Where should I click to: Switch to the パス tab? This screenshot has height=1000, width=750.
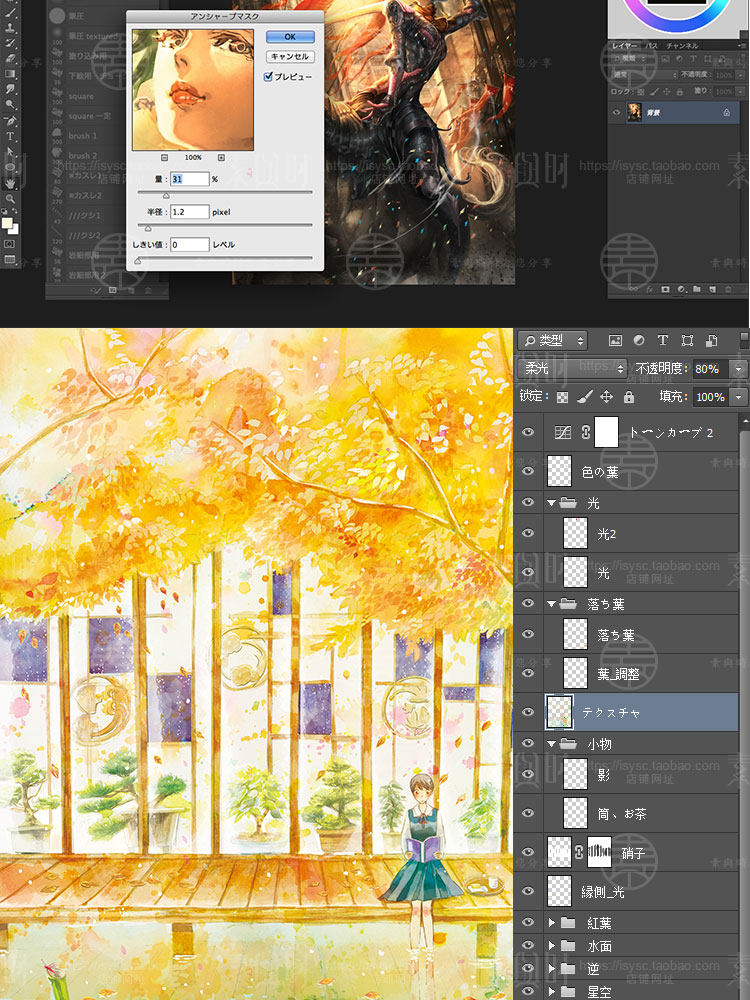(x=651, y=46)
